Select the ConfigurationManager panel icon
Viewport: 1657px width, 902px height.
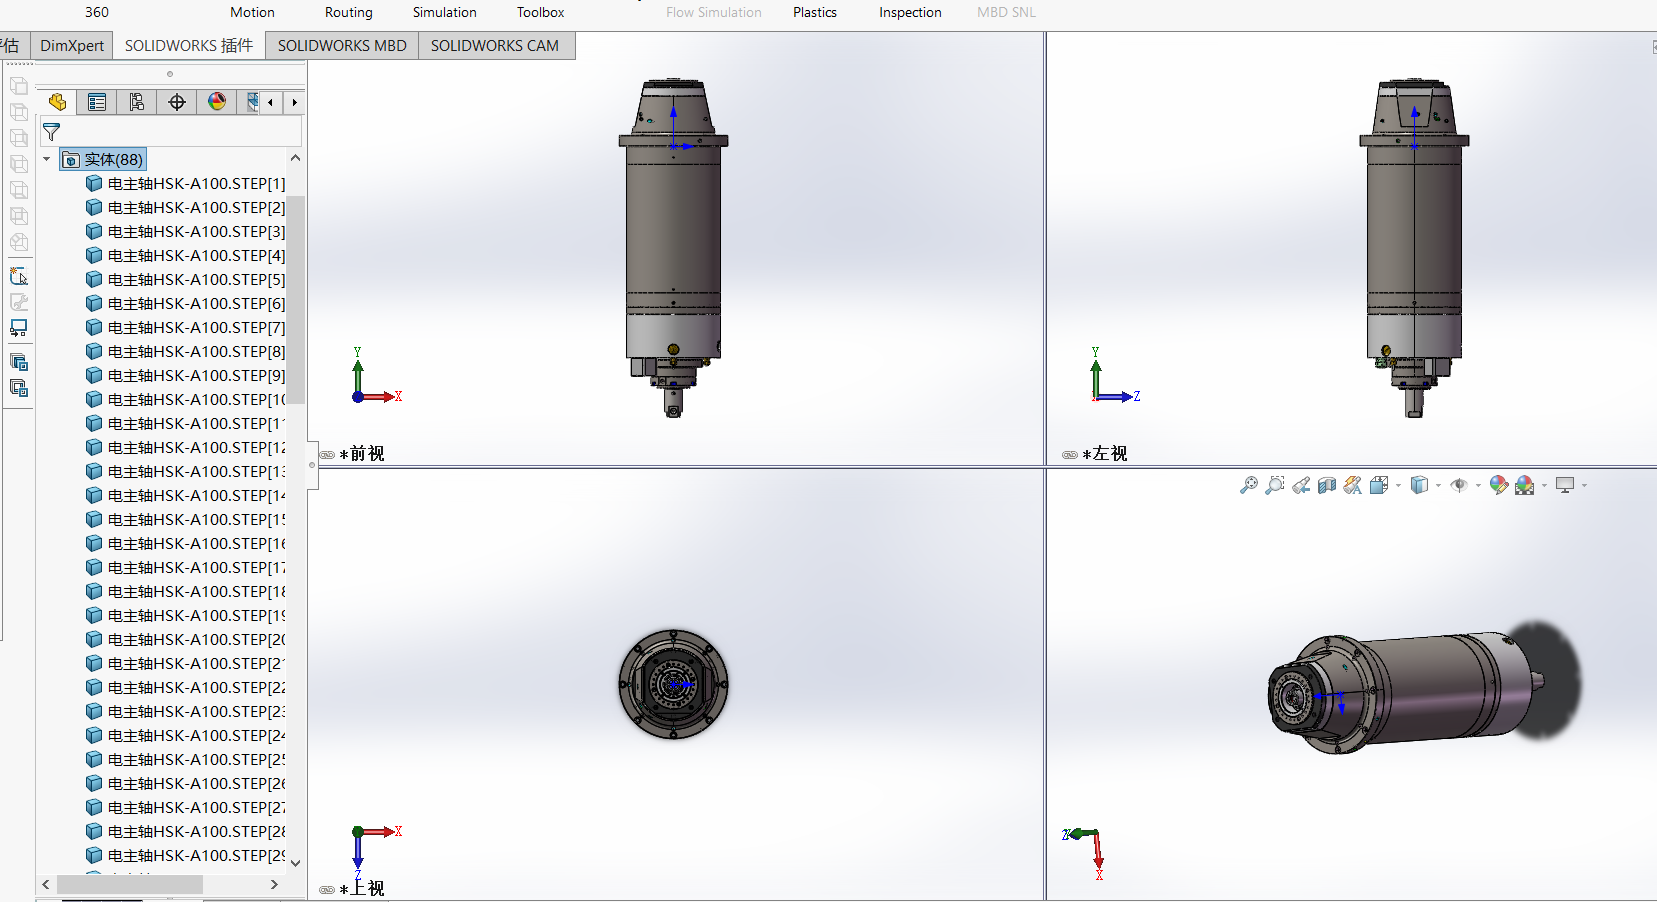point(137,101)
